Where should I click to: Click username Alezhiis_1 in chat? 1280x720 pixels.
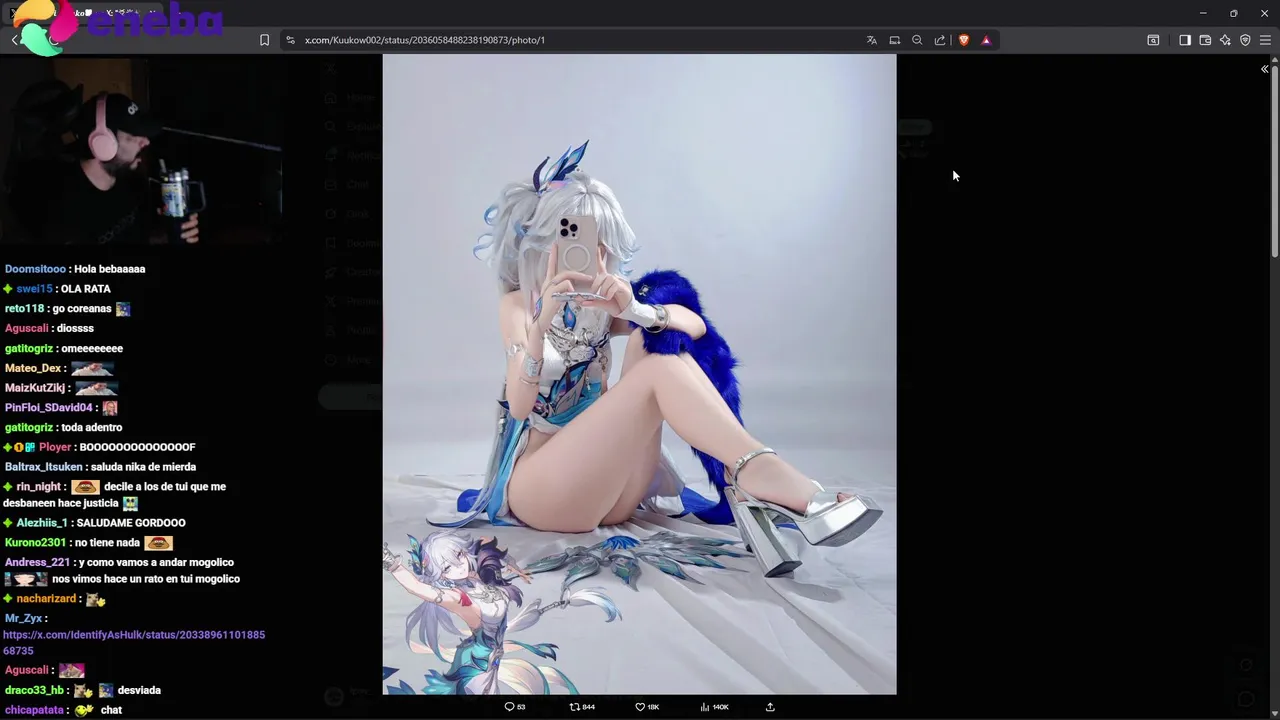coord(42,523)
